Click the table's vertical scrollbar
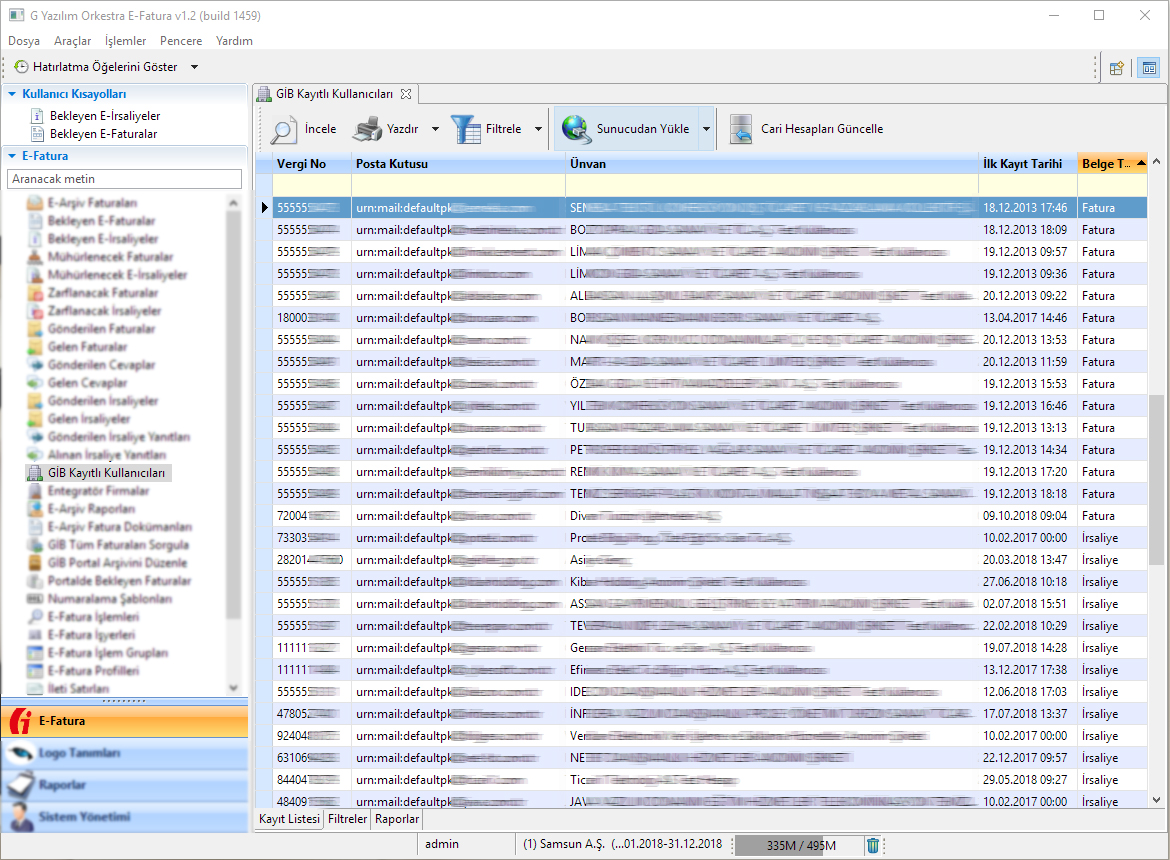 pos(1156,480)
